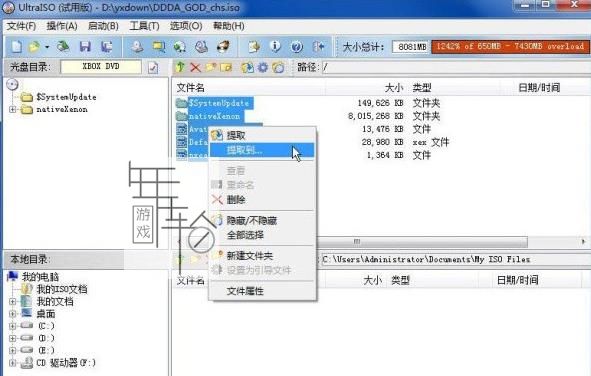Open the 文件(F) menu
This screenshot has height=376, width=591.
click(21, 26)
